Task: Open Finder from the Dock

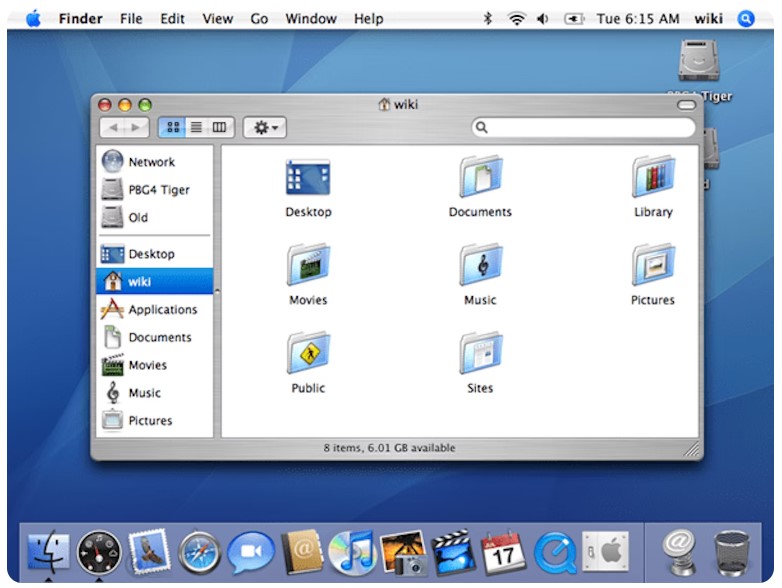Action: [48, 552]
